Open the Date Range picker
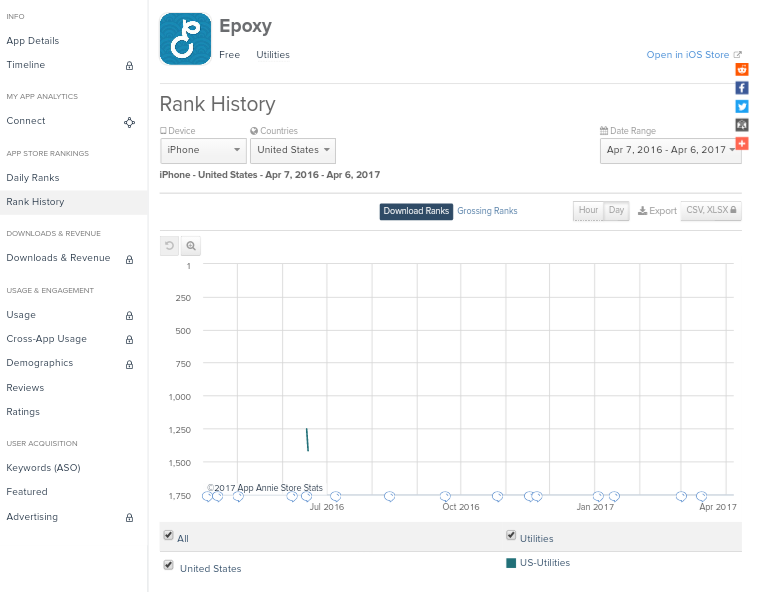Screen dimensions: 758x592 [x=670, y=150]
